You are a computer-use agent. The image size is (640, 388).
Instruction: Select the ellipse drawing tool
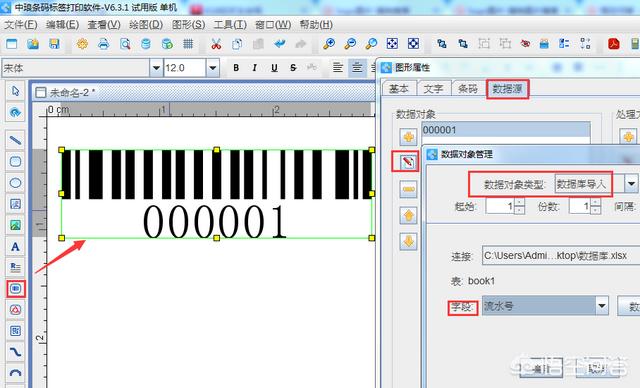16,183
